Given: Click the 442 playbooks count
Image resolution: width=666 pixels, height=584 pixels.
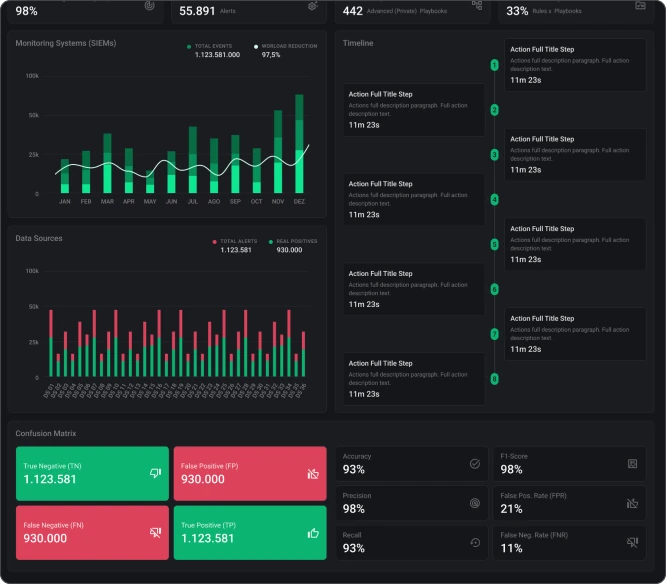Looking at the screenshot, I should pyautogui.click(x=353, y=11).
